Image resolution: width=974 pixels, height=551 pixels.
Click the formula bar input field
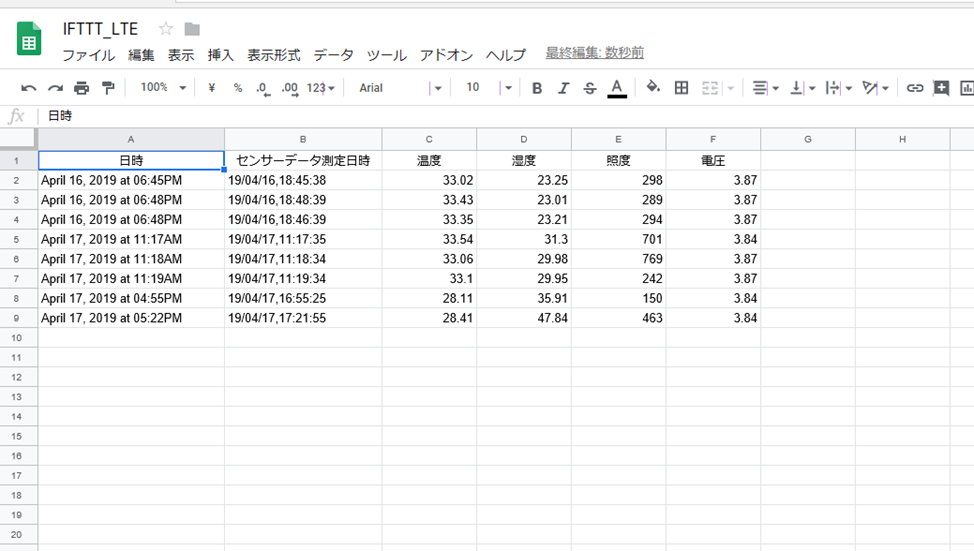pyautogui.click(x=500, y=116)
